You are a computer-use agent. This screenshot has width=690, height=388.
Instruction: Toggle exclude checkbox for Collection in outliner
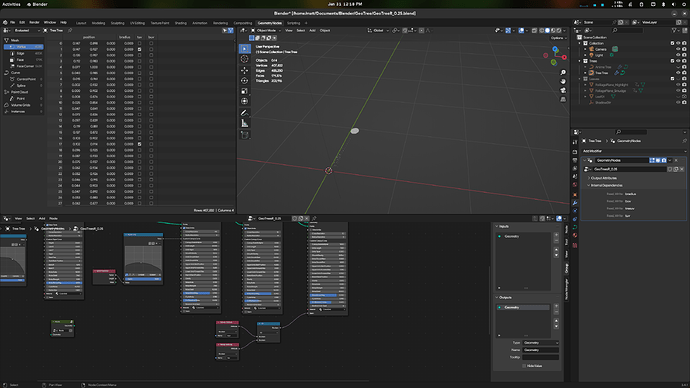tap(672, 43)
